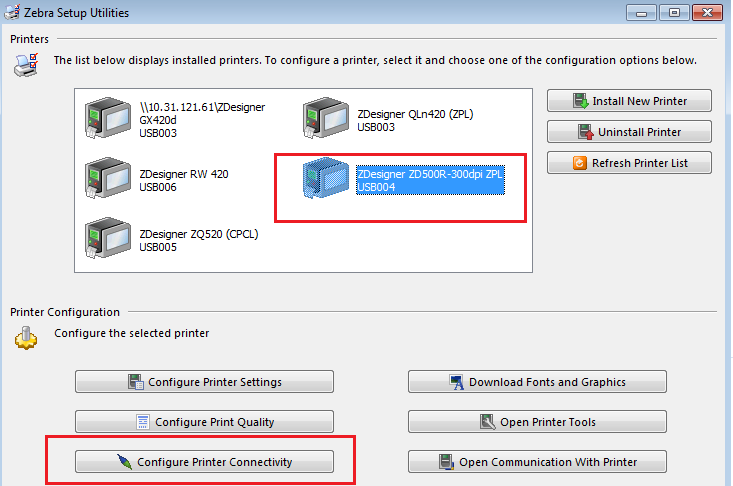Click Configure Printer Connectivity button
This screenshot has height=486, width=733.
pos(204,462)
